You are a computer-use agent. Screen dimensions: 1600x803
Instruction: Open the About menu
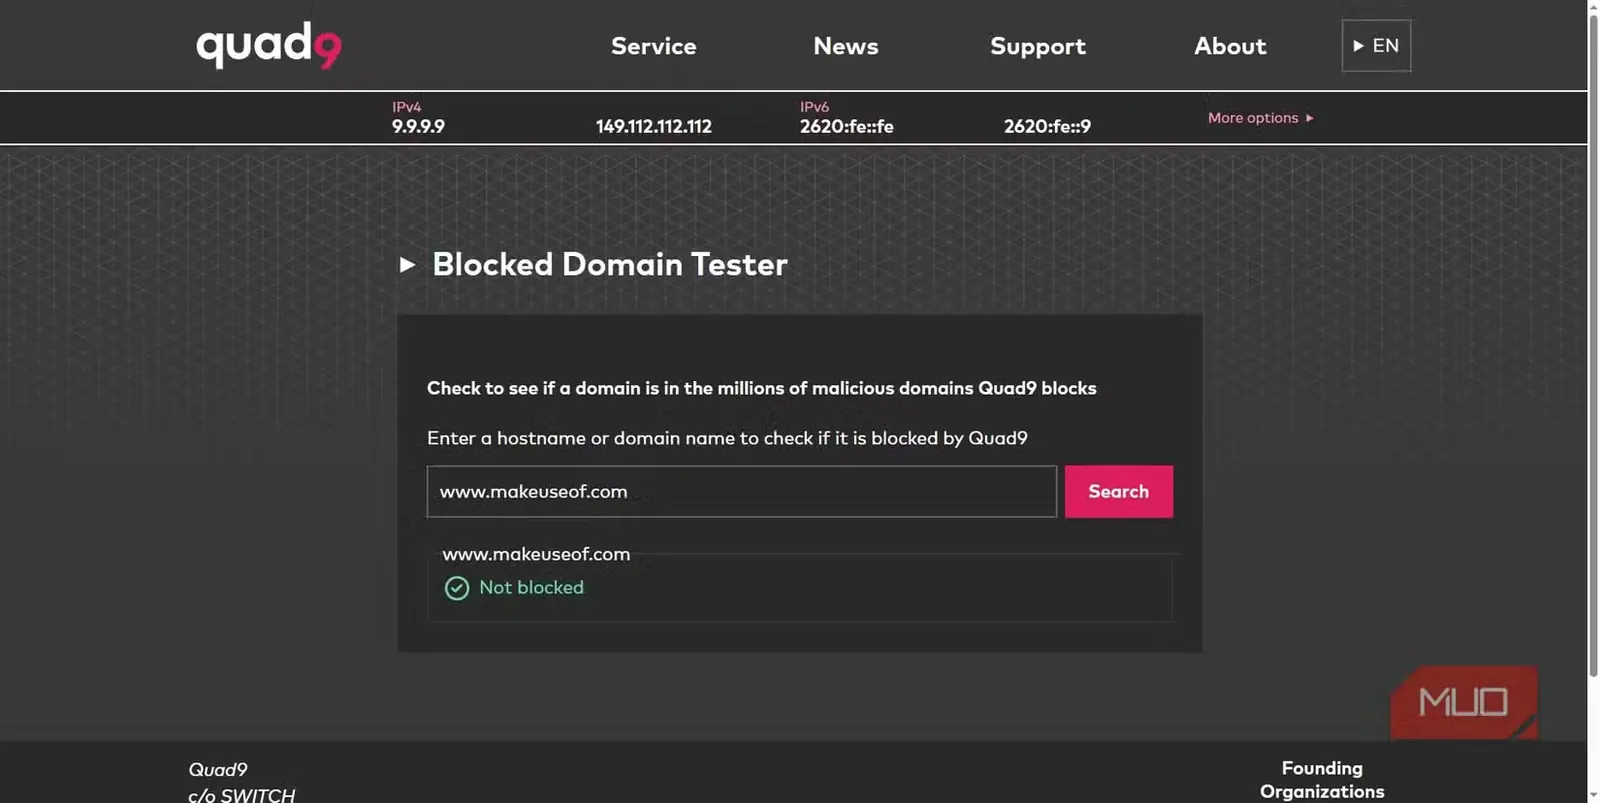click(1230, 46)
